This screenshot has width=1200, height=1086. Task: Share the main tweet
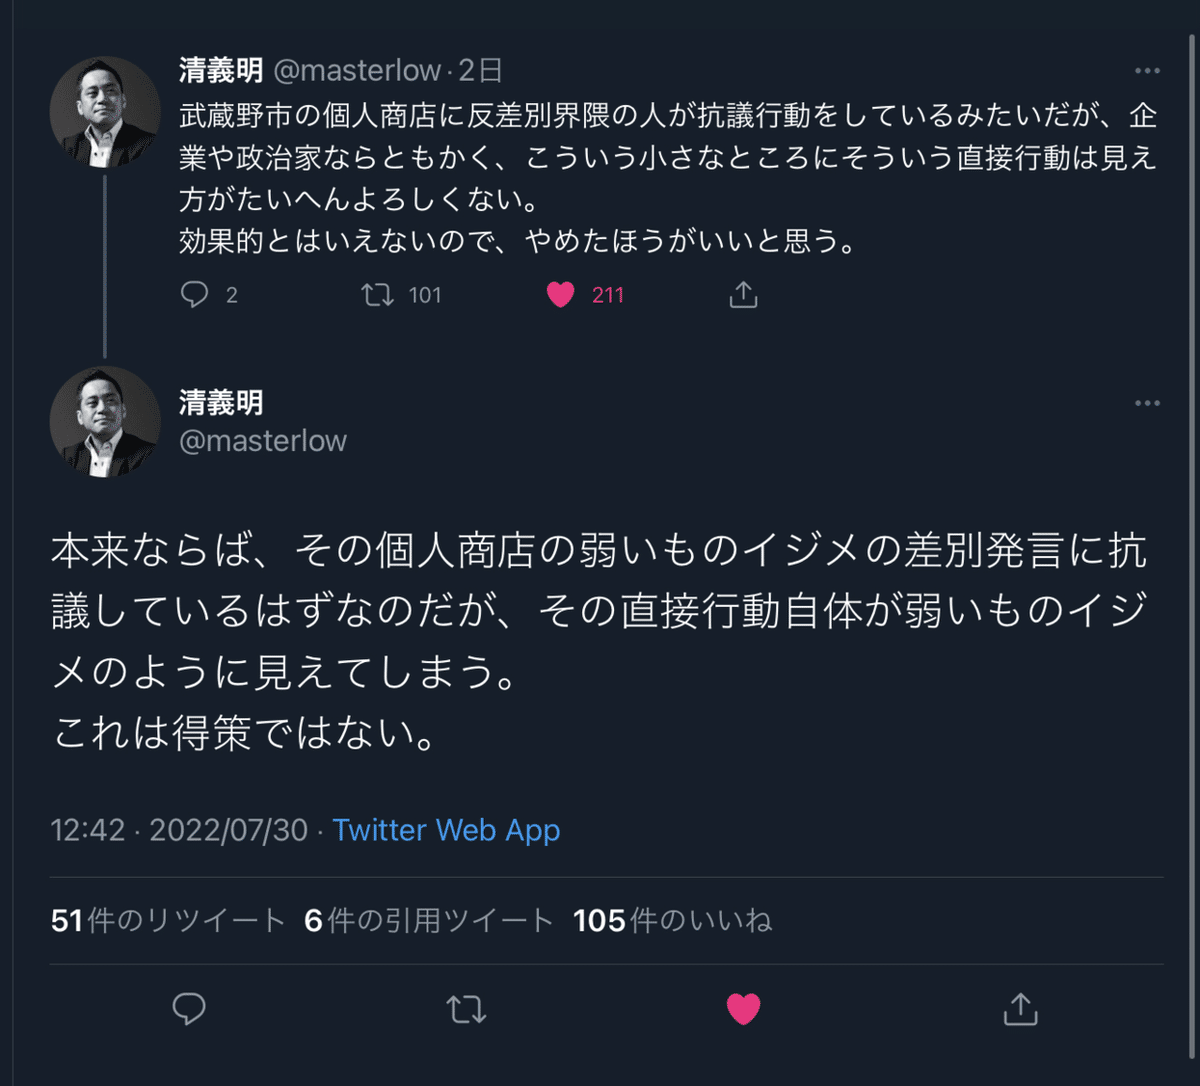pyautogui.click(x=1020, y=1009)
